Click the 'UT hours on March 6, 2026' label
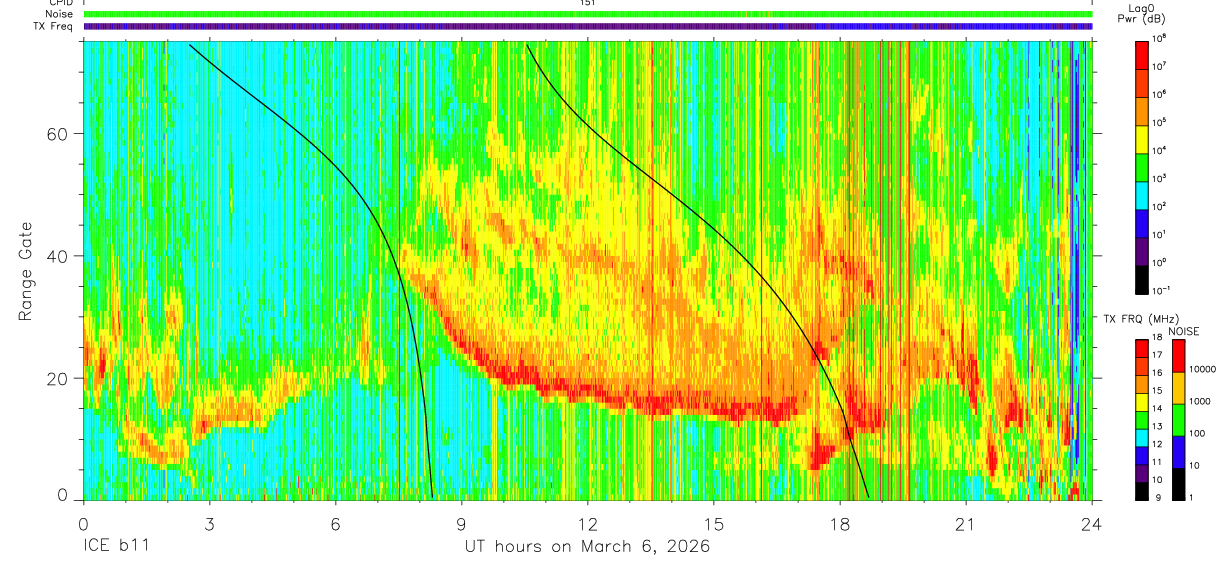This screenshot has width=1228, height=567. (588, 547)
